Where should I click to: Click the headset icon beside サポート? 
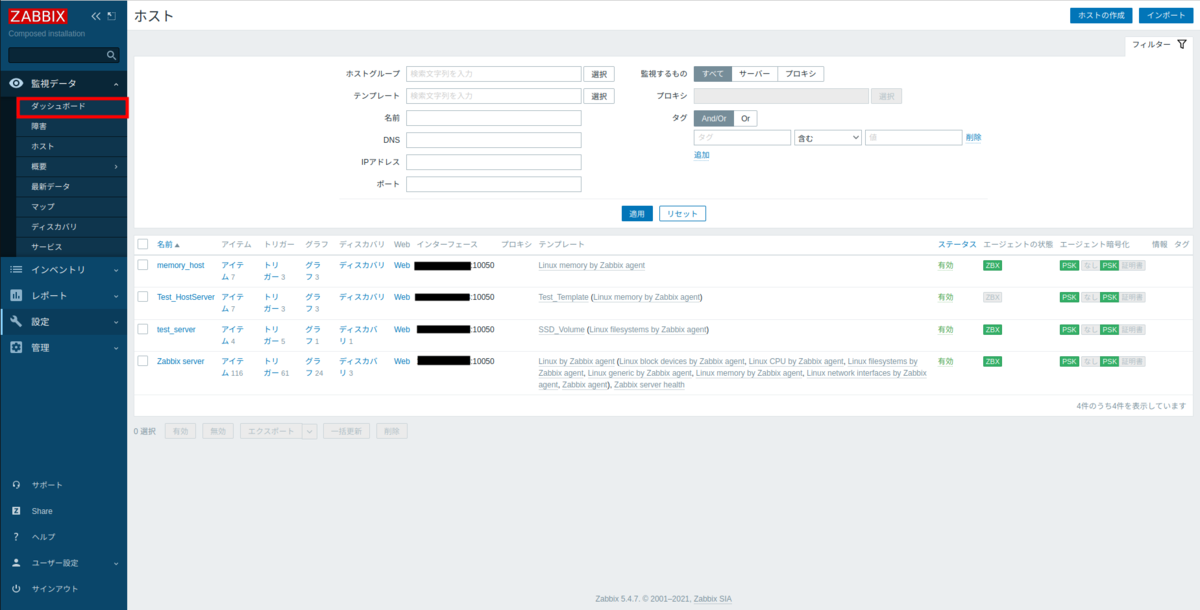[16, 485]
